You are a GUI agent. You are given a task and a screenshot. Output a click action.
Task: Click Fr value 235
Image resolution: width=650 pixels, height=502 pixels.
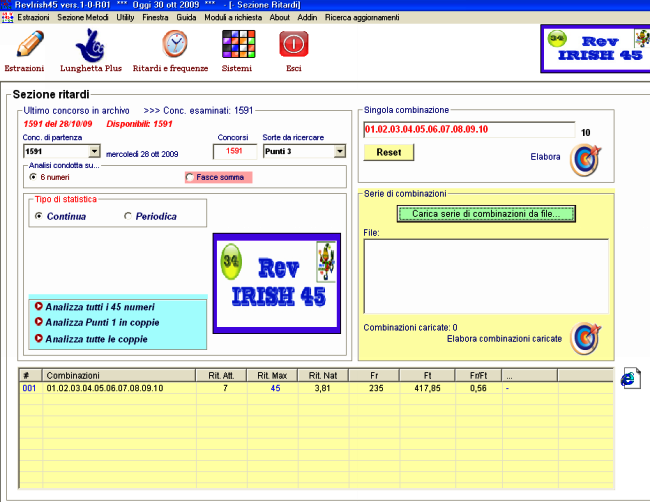[x=376, y=388]
